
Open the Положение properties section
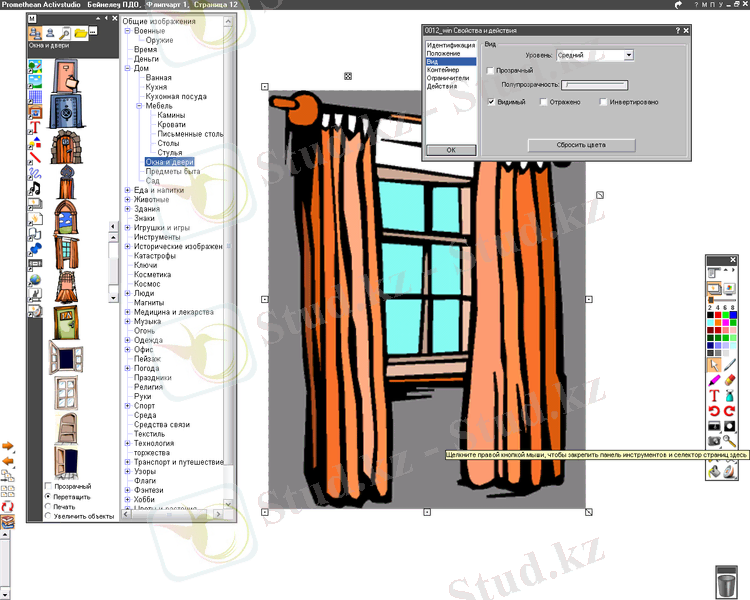(x=444, y=53)
